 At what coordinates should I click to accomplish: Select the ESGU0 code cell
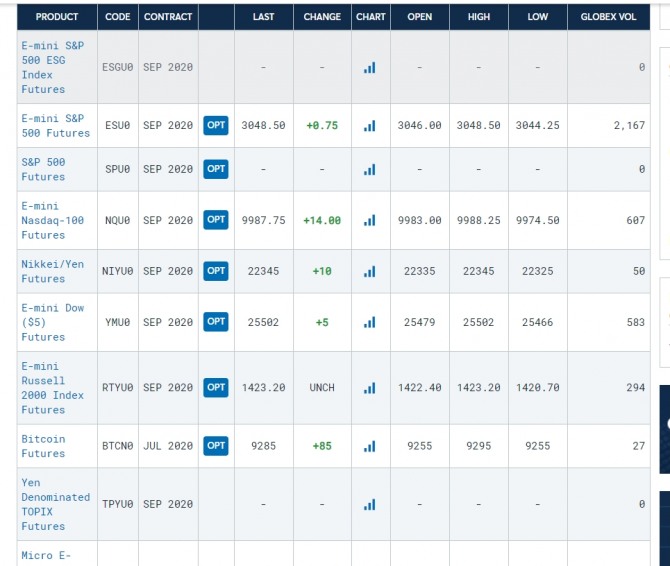(118, 67)
